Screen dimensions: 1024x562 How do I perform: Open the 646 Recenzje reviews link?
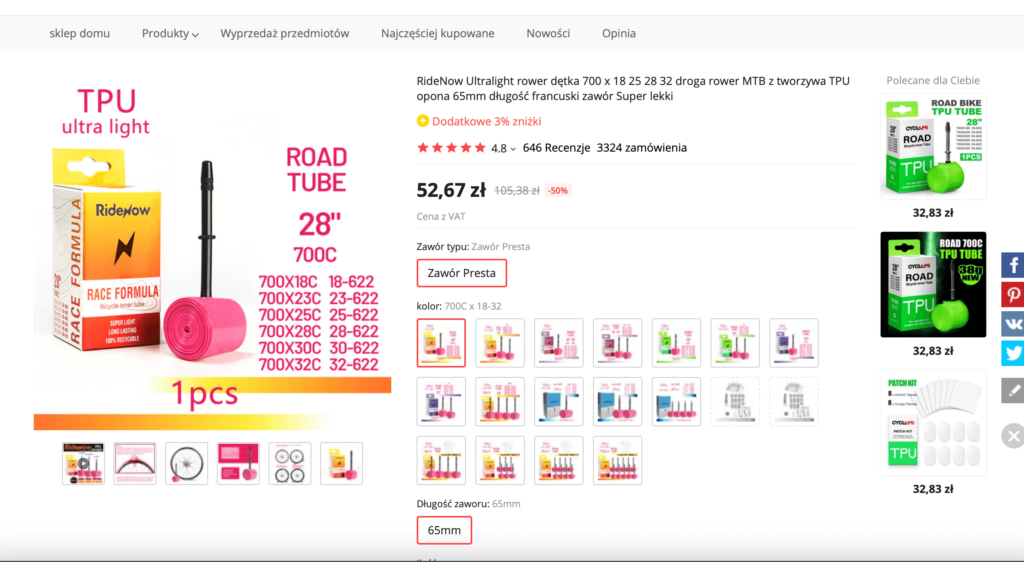pyautogui.click(x=556, y=148)
